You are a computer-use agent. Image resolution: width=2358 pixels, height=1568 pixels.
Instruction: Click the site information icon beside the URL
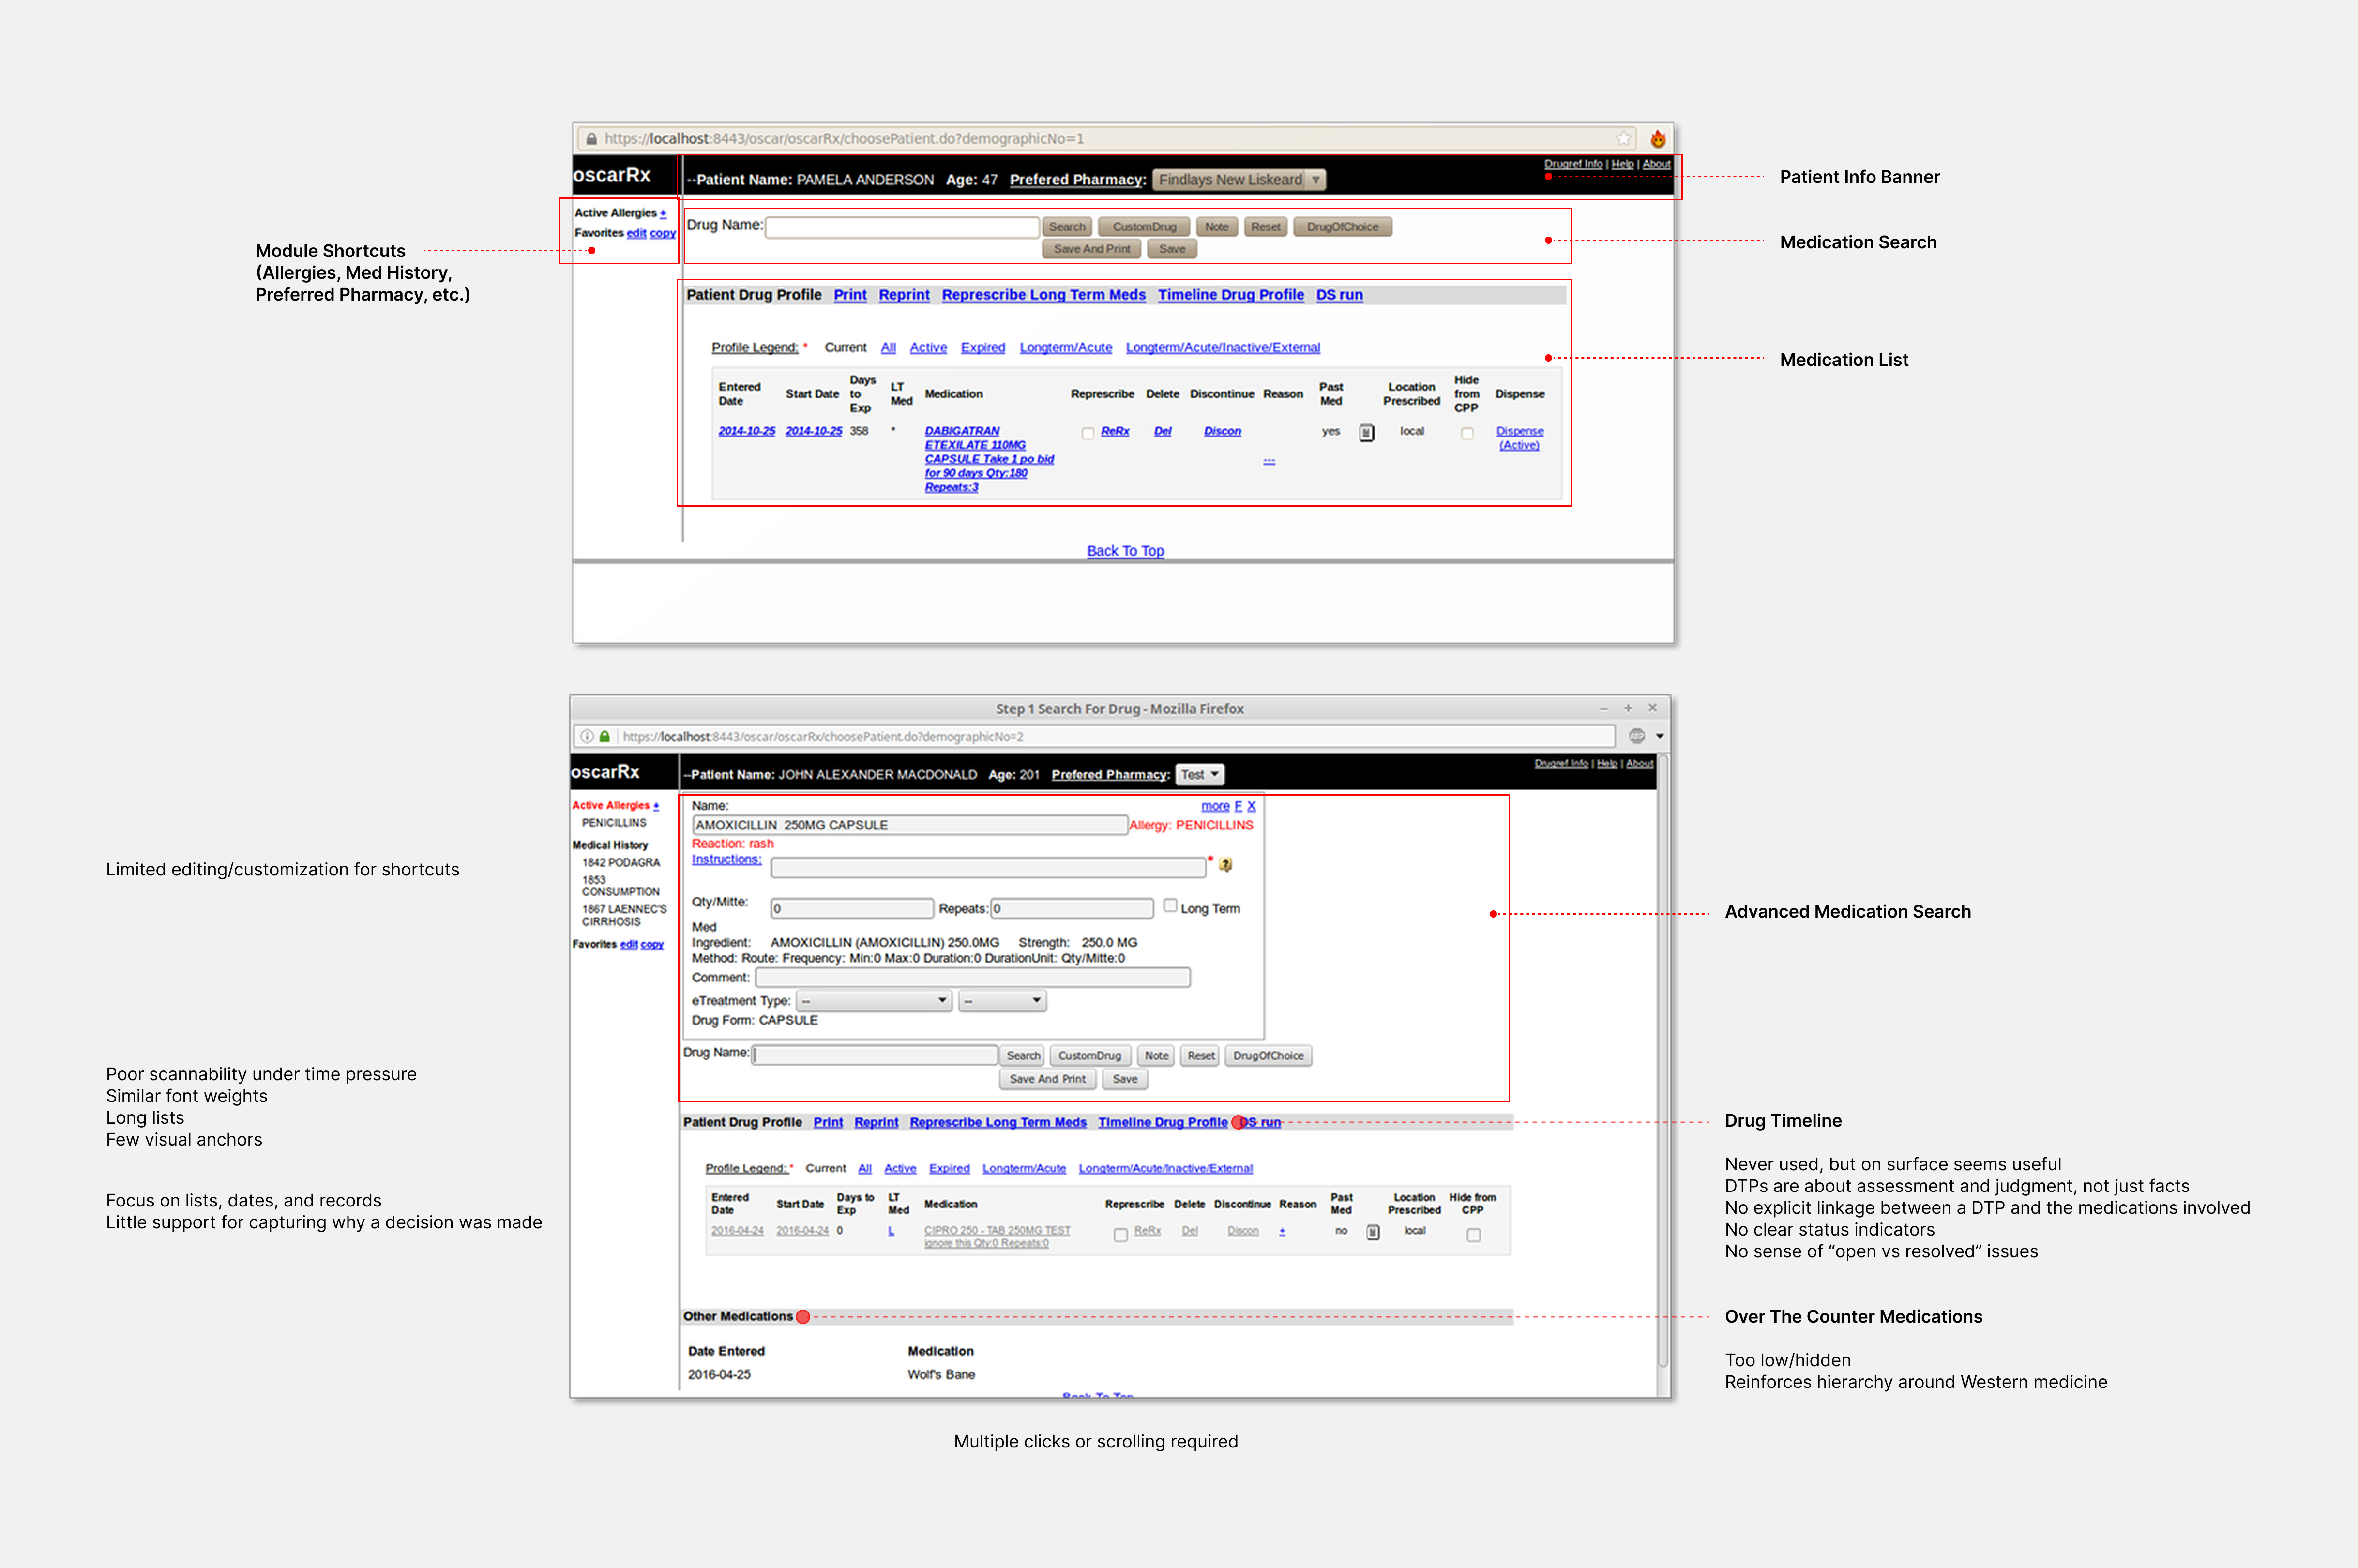coord(586,736)
